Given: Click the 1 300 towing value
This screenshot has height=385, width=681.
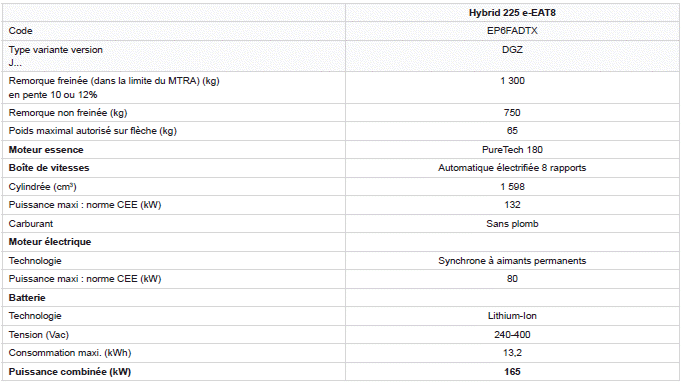Looking at the screenshot, I should pyautogui.click(x=512, y=81).
